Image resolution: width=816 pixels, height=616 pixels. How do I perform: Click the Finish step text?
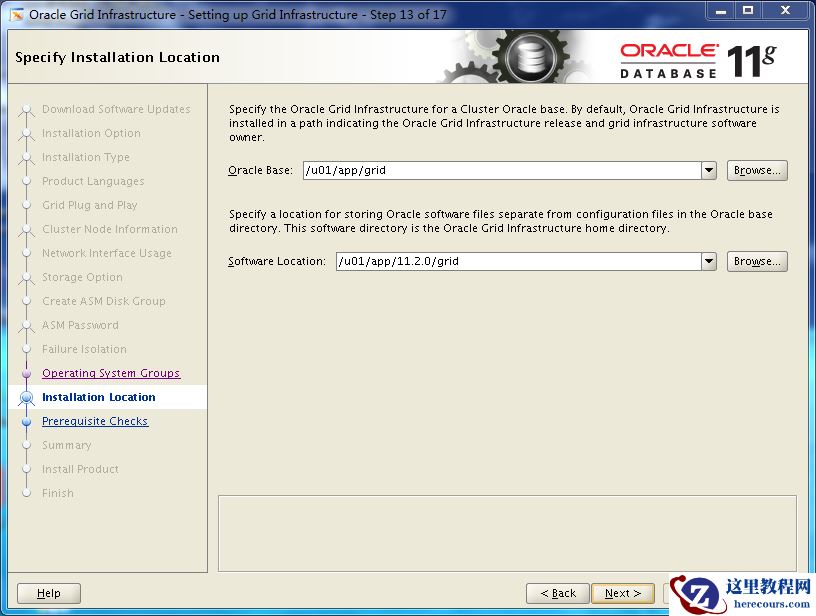58,493
